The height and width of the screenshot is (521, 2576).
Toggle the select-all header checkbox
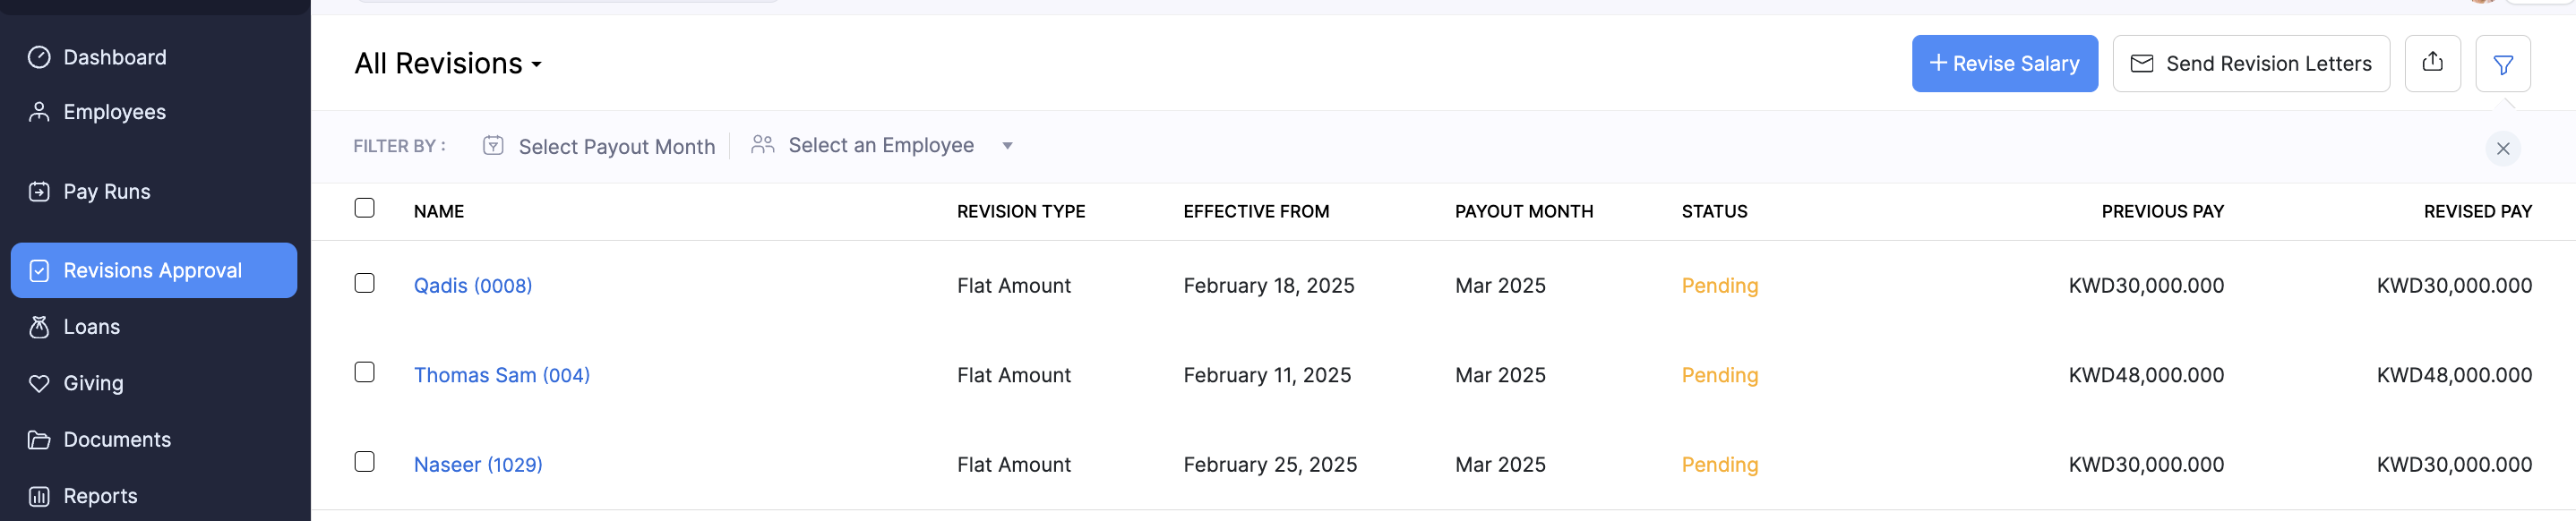[x=365, y=208]
